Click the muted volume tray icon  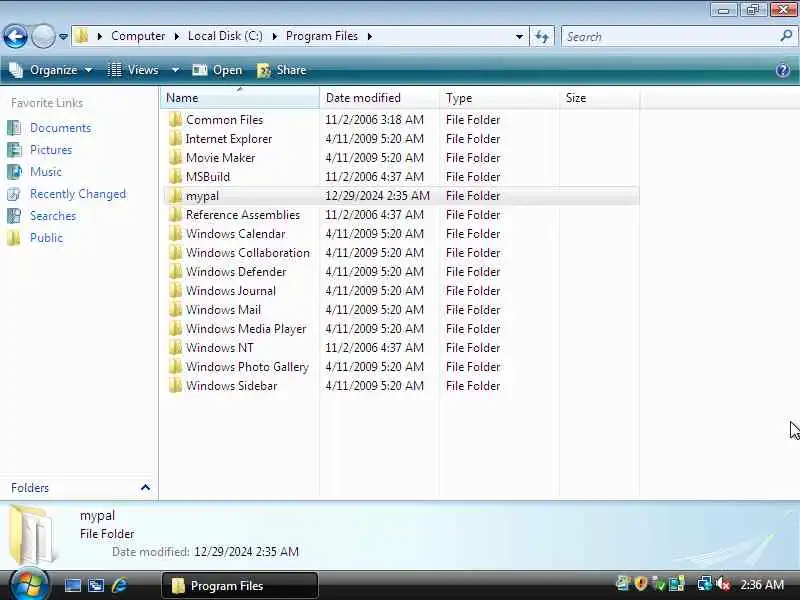pyautogui.click(x=723, y=584)
